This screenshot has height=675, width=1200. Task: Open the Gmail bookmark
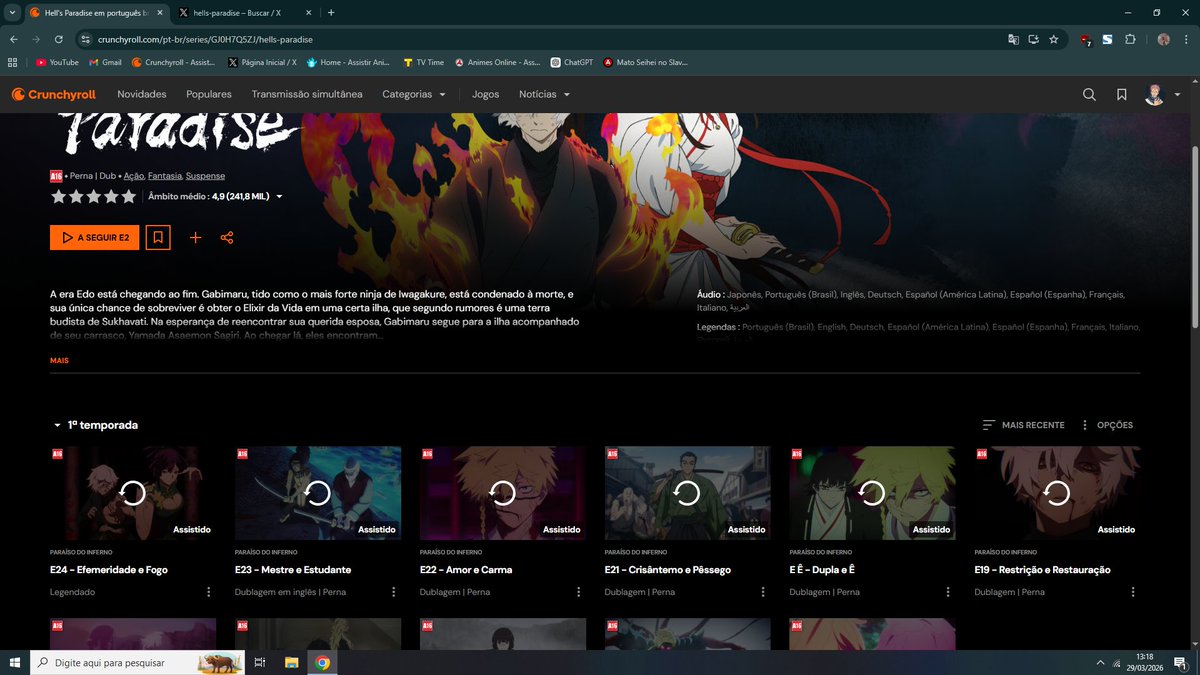[105, 62]
